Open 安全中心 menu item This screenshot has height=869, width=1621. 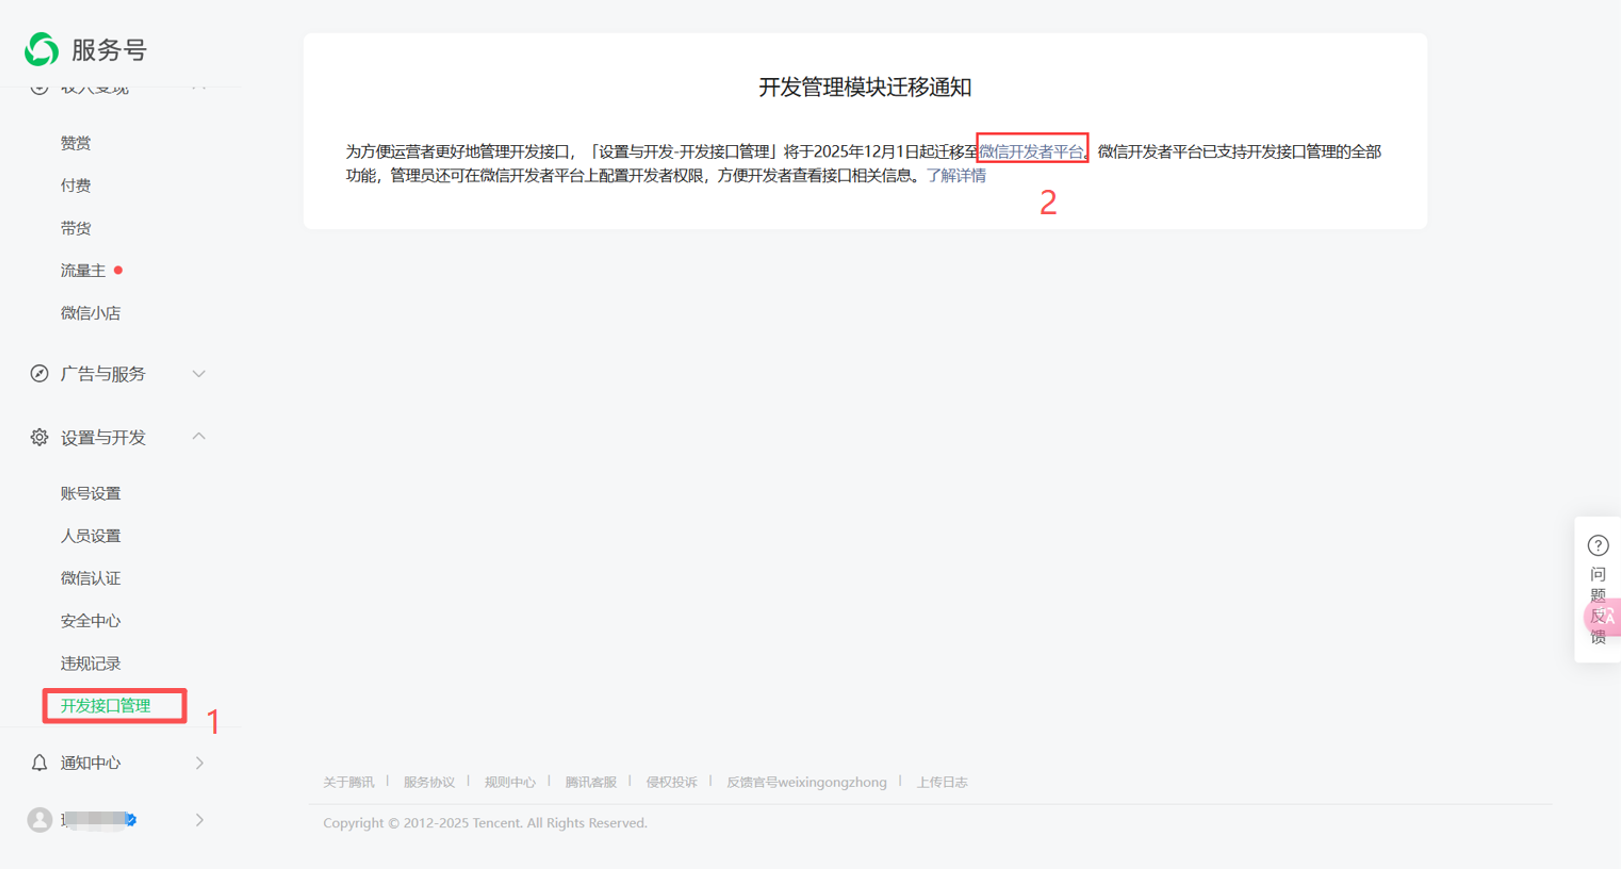coord(91,621)
